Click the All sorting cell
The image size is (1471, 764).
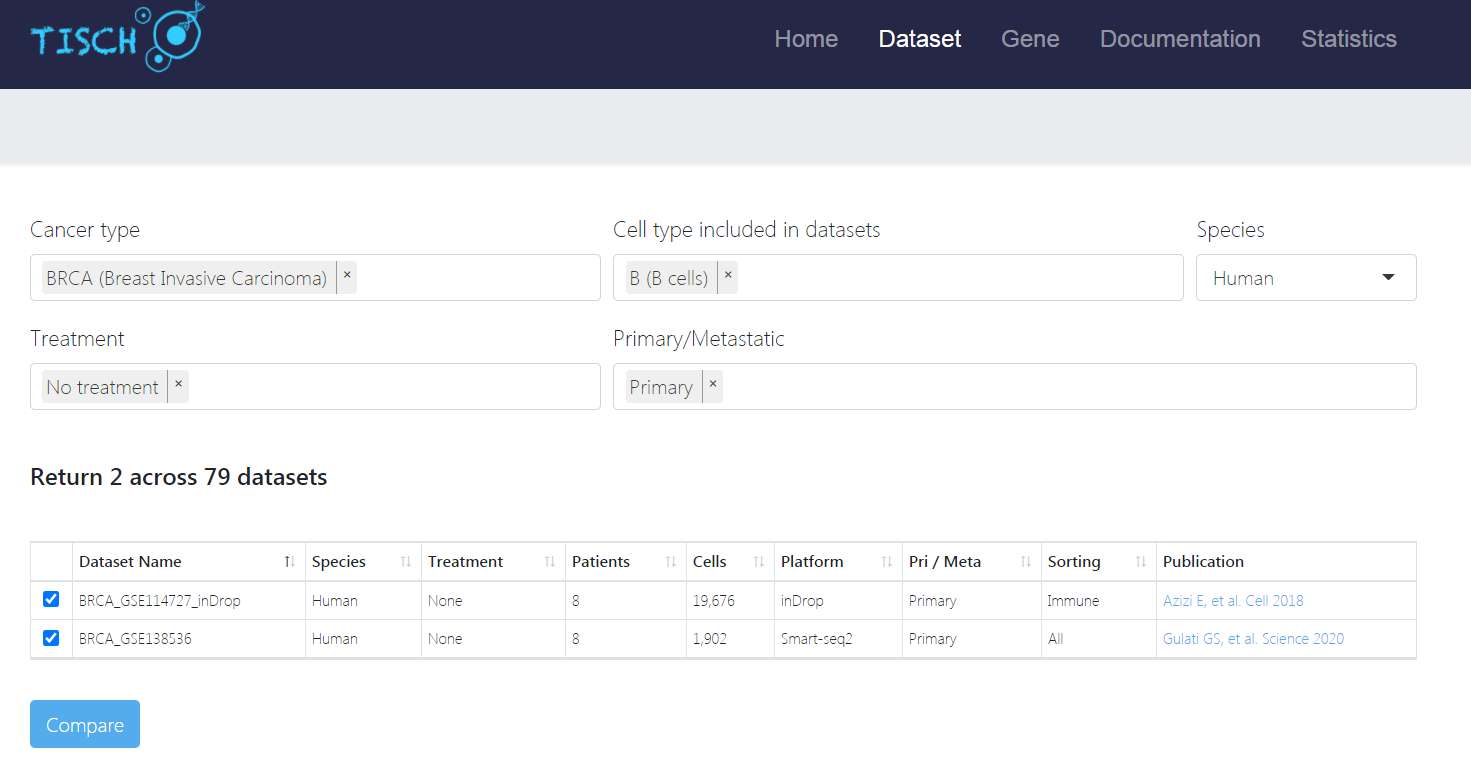1056,639
